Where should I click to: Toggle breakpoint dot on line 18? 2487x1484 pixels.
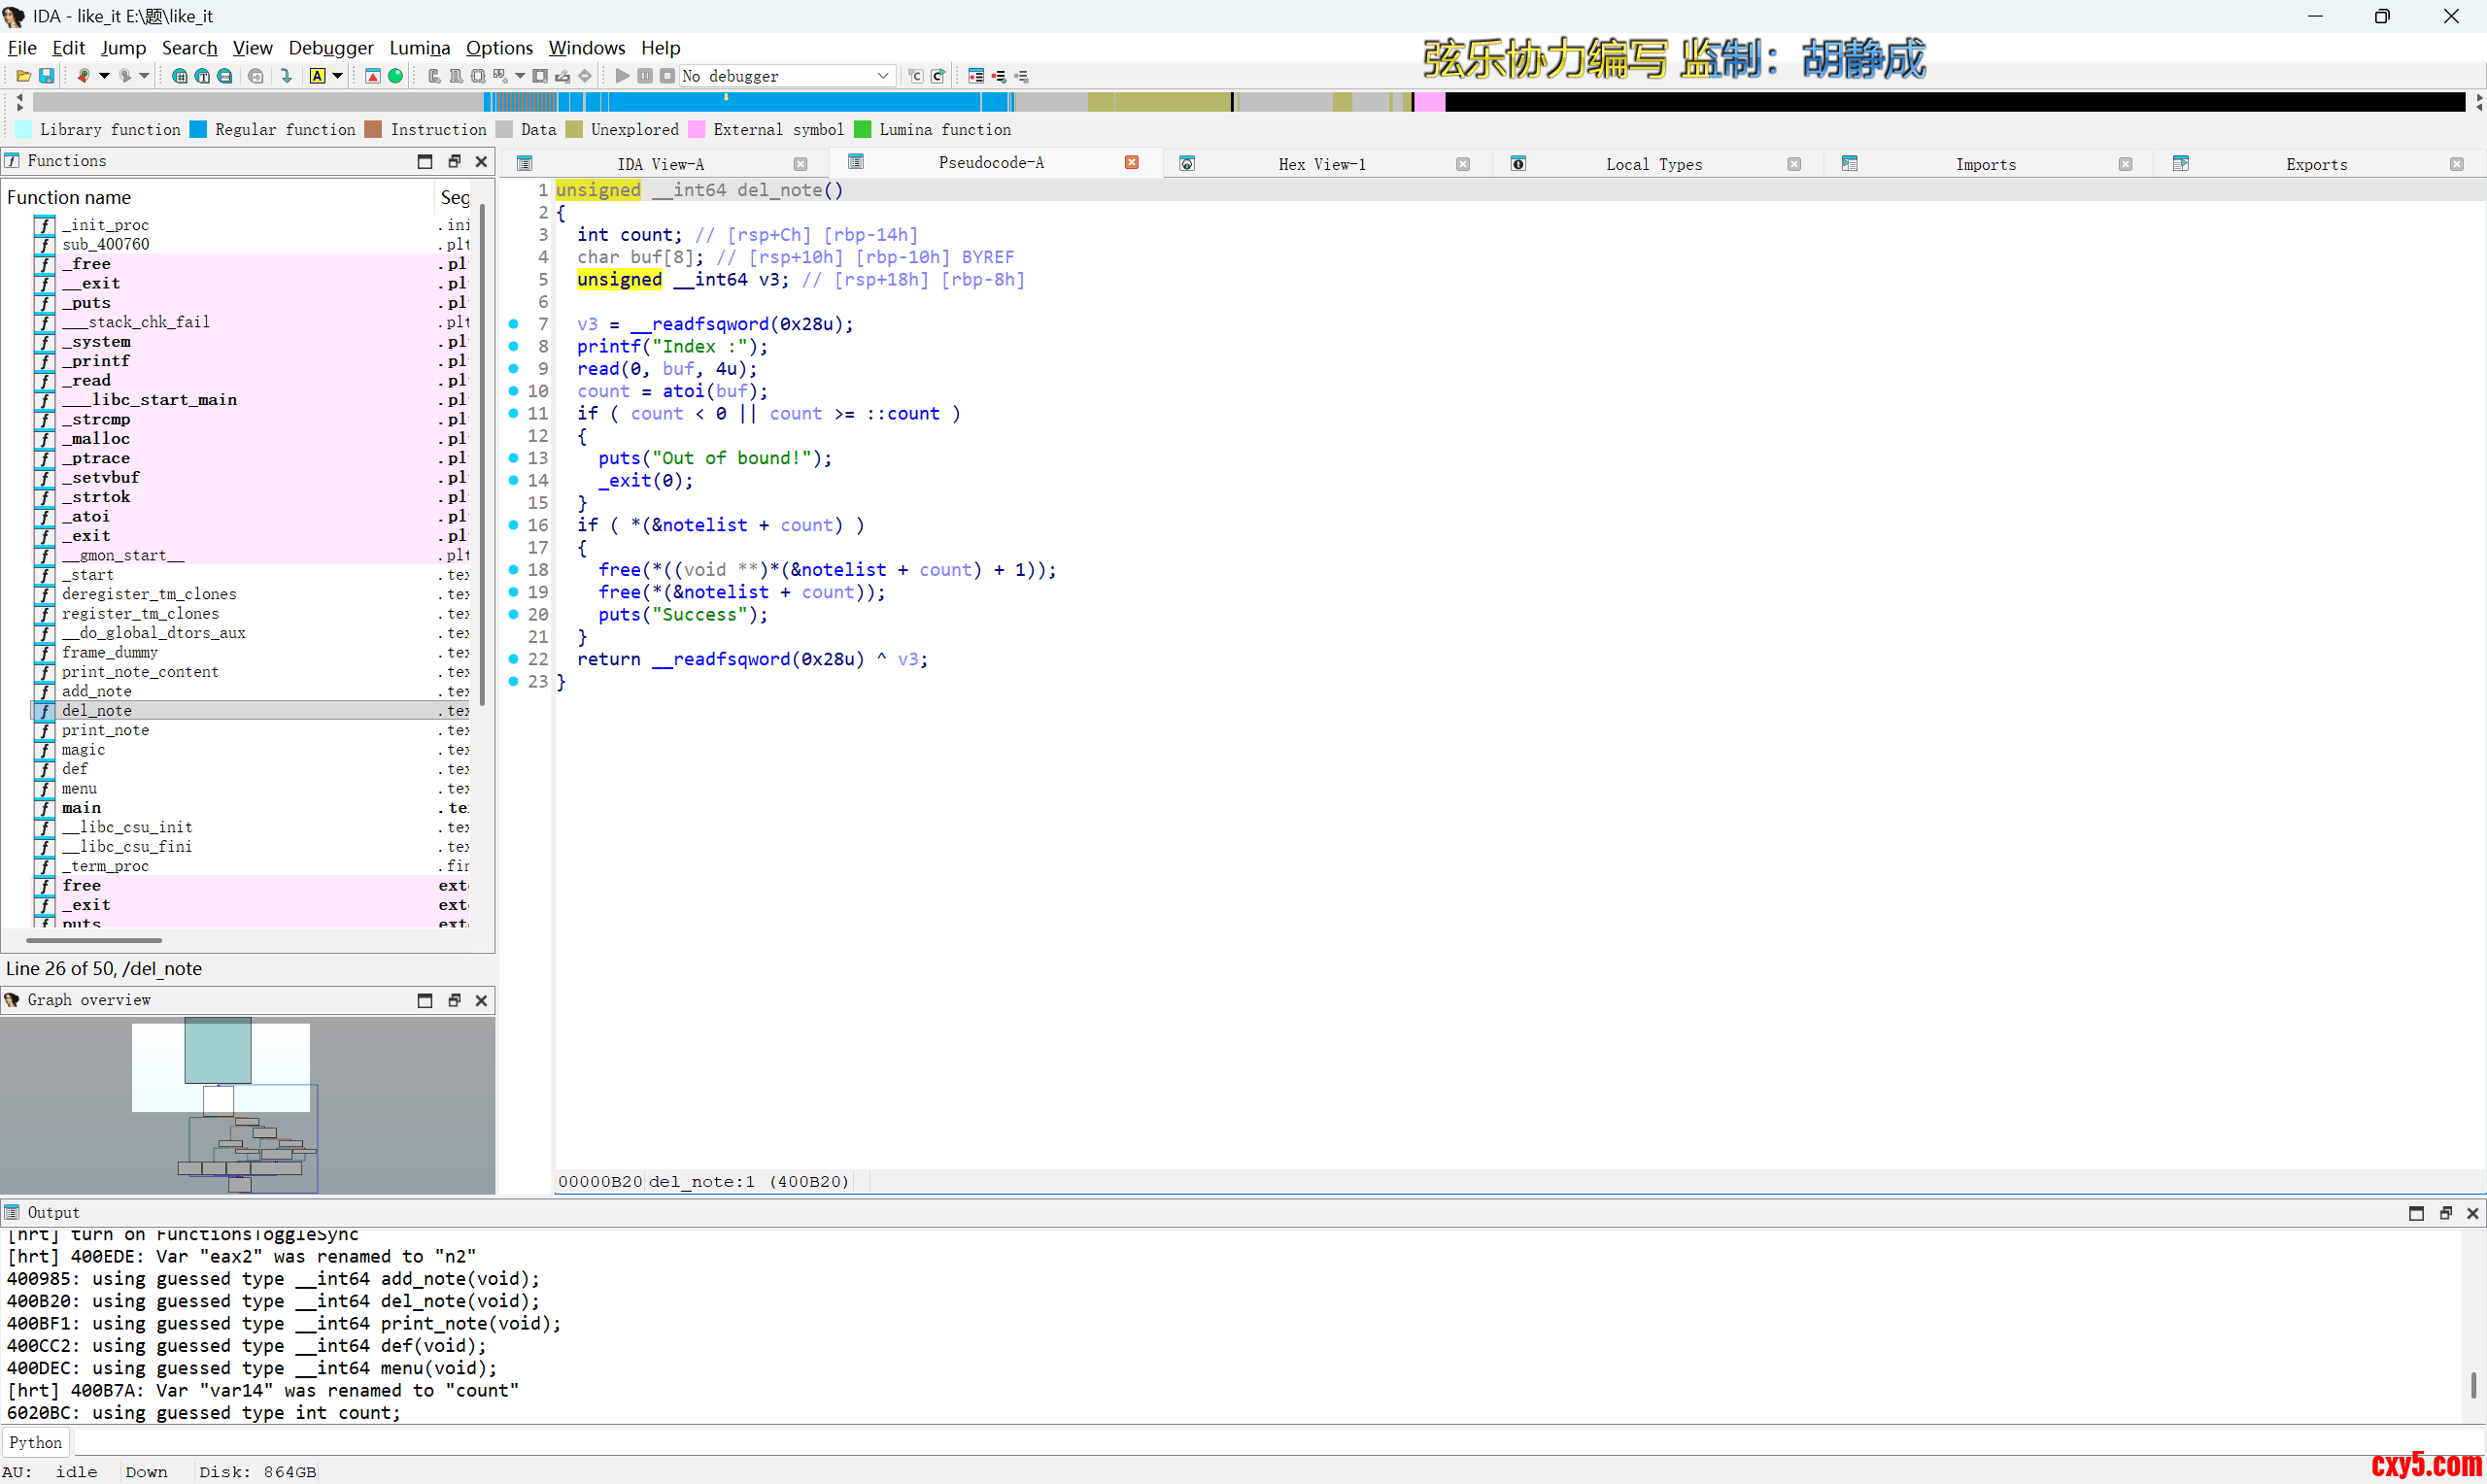[514, 569]
